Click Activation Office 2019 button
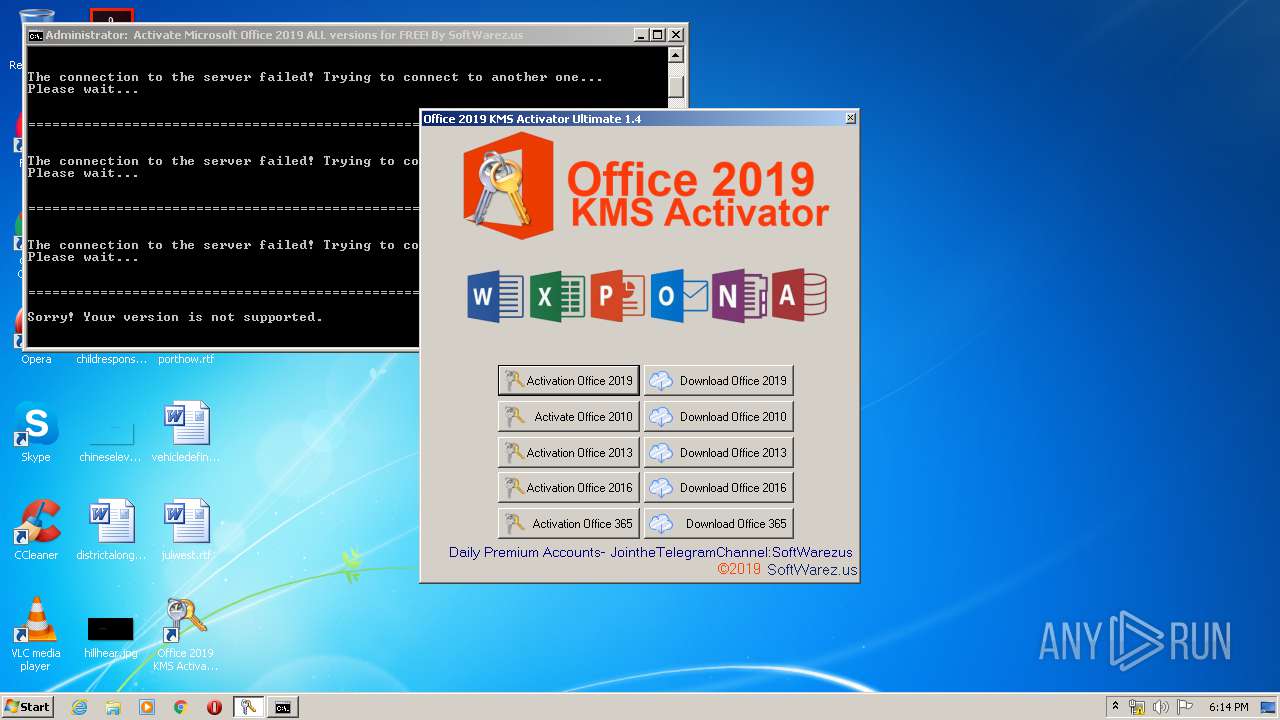The width and height of the screenshot is (1280, 720). coord(568,380)
